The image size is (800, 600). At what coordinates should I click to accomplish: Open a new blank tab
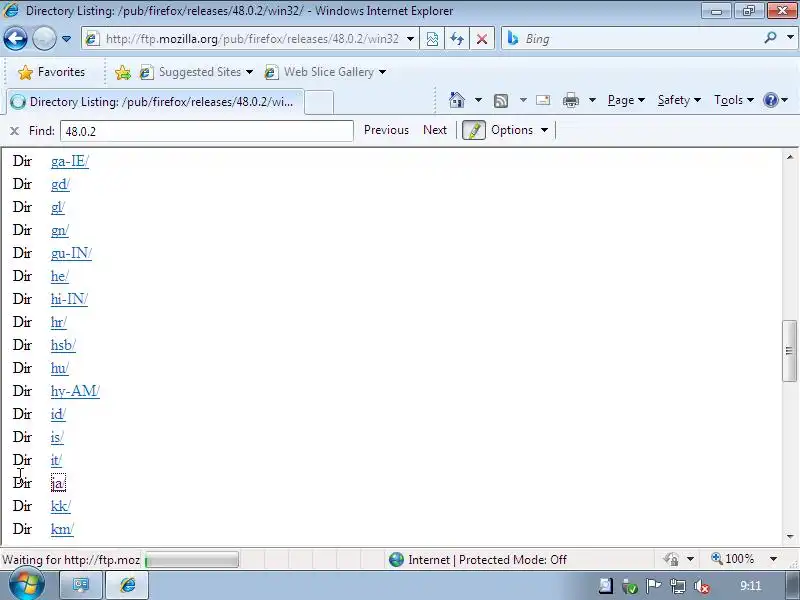(x=319, y=102)
